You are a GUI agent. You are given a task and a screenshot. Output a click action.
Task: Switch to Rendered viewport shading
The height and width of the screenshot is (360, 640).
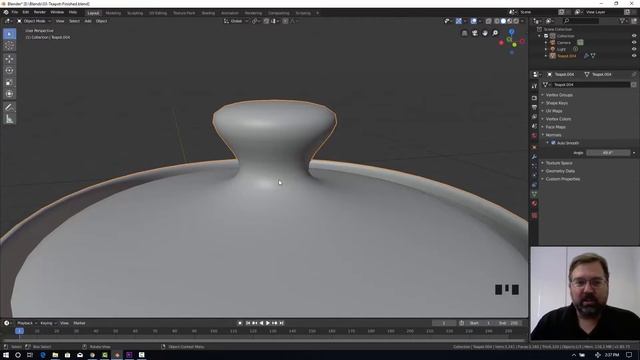pyautogui.click(x=516, y=21)
